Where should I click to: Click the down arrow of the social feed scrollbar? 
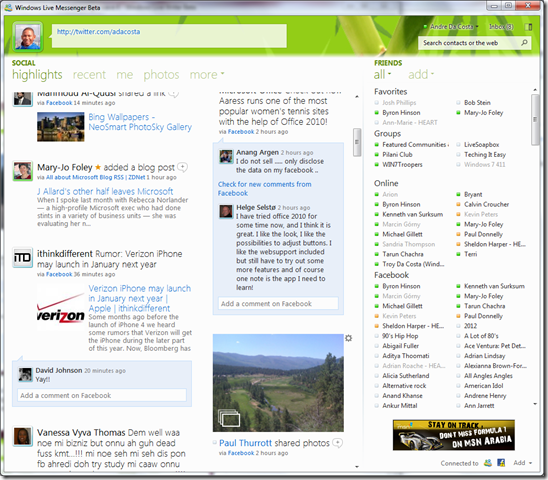pyautogui.click(x=356, y=466)
